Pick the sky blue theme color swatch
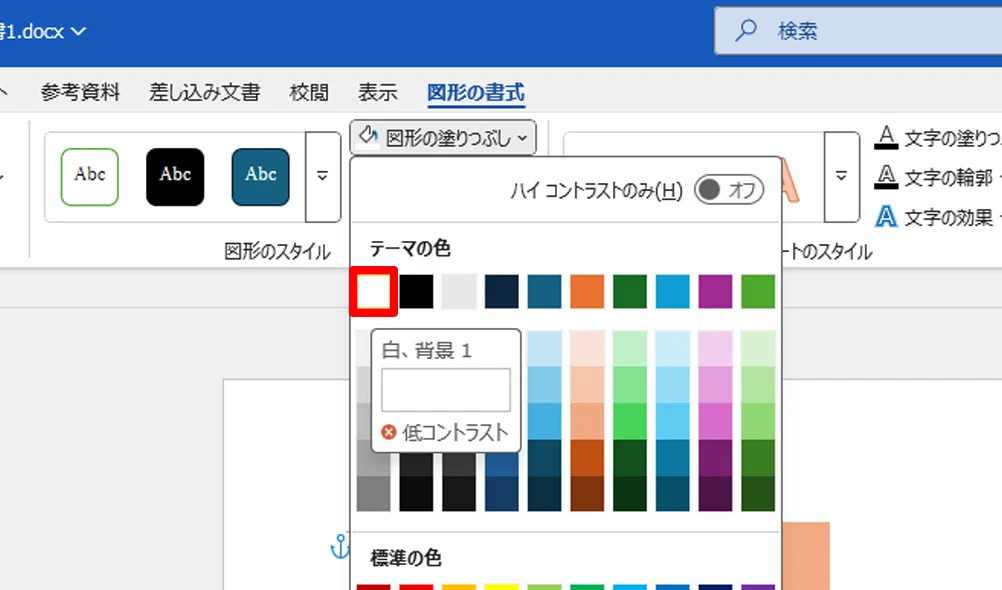The height and width of the screenshot is (590, 1002). [x=673, y=291]
